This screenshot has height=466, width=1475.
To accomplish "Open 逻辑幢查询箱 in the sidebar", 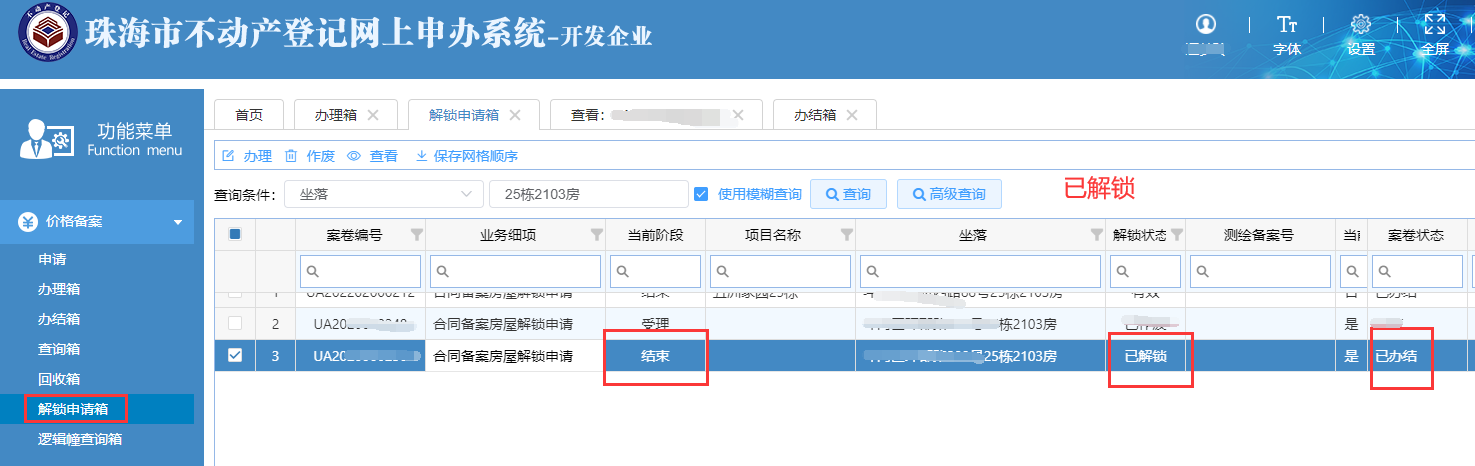I will 79,439.
